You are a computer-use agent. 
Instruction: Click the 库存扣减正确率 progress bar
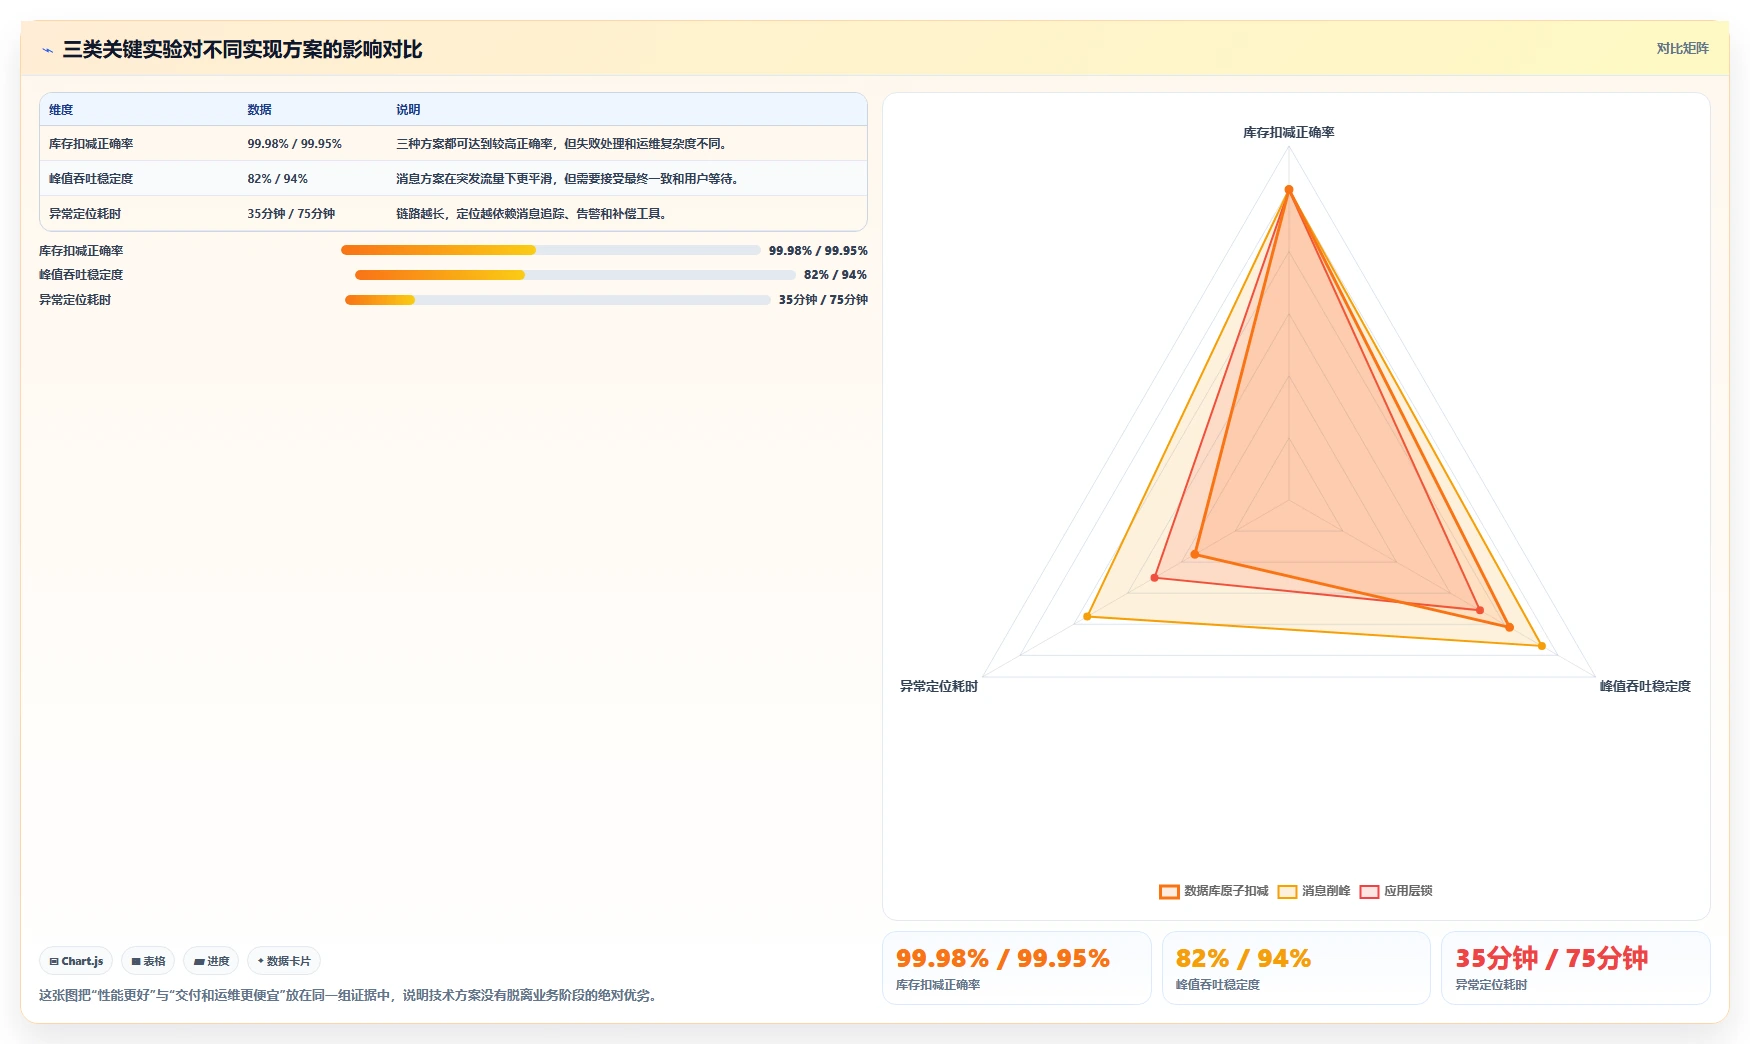pos(551,250)
